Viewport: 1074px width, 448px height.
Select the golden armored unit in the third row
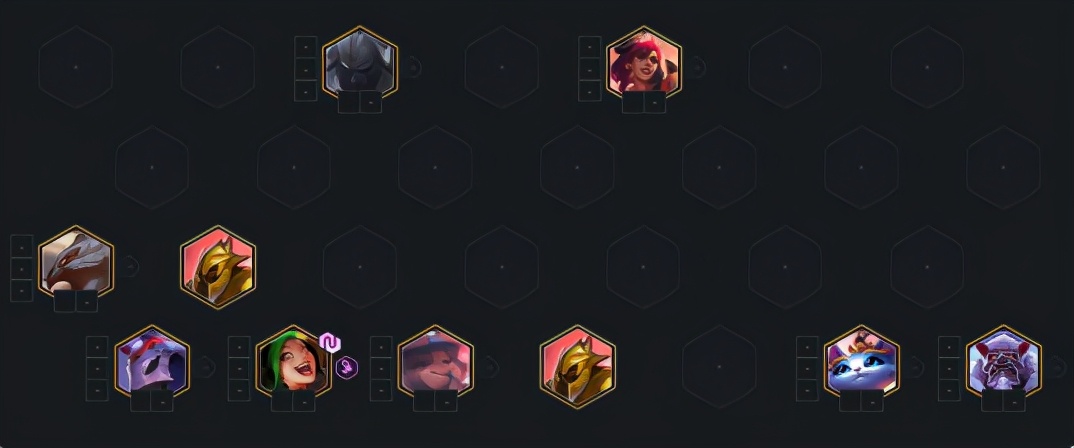coord(218,267)
